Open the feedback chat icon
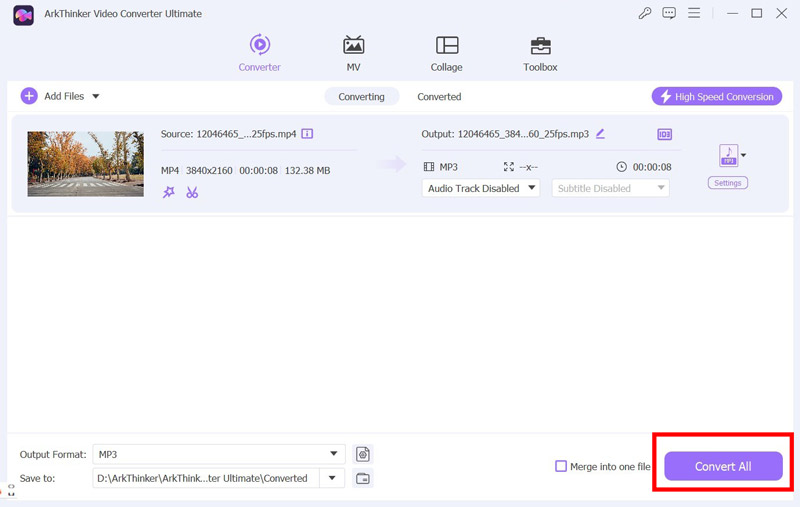The width and height of the screenshot is (800, 507). 669,13
